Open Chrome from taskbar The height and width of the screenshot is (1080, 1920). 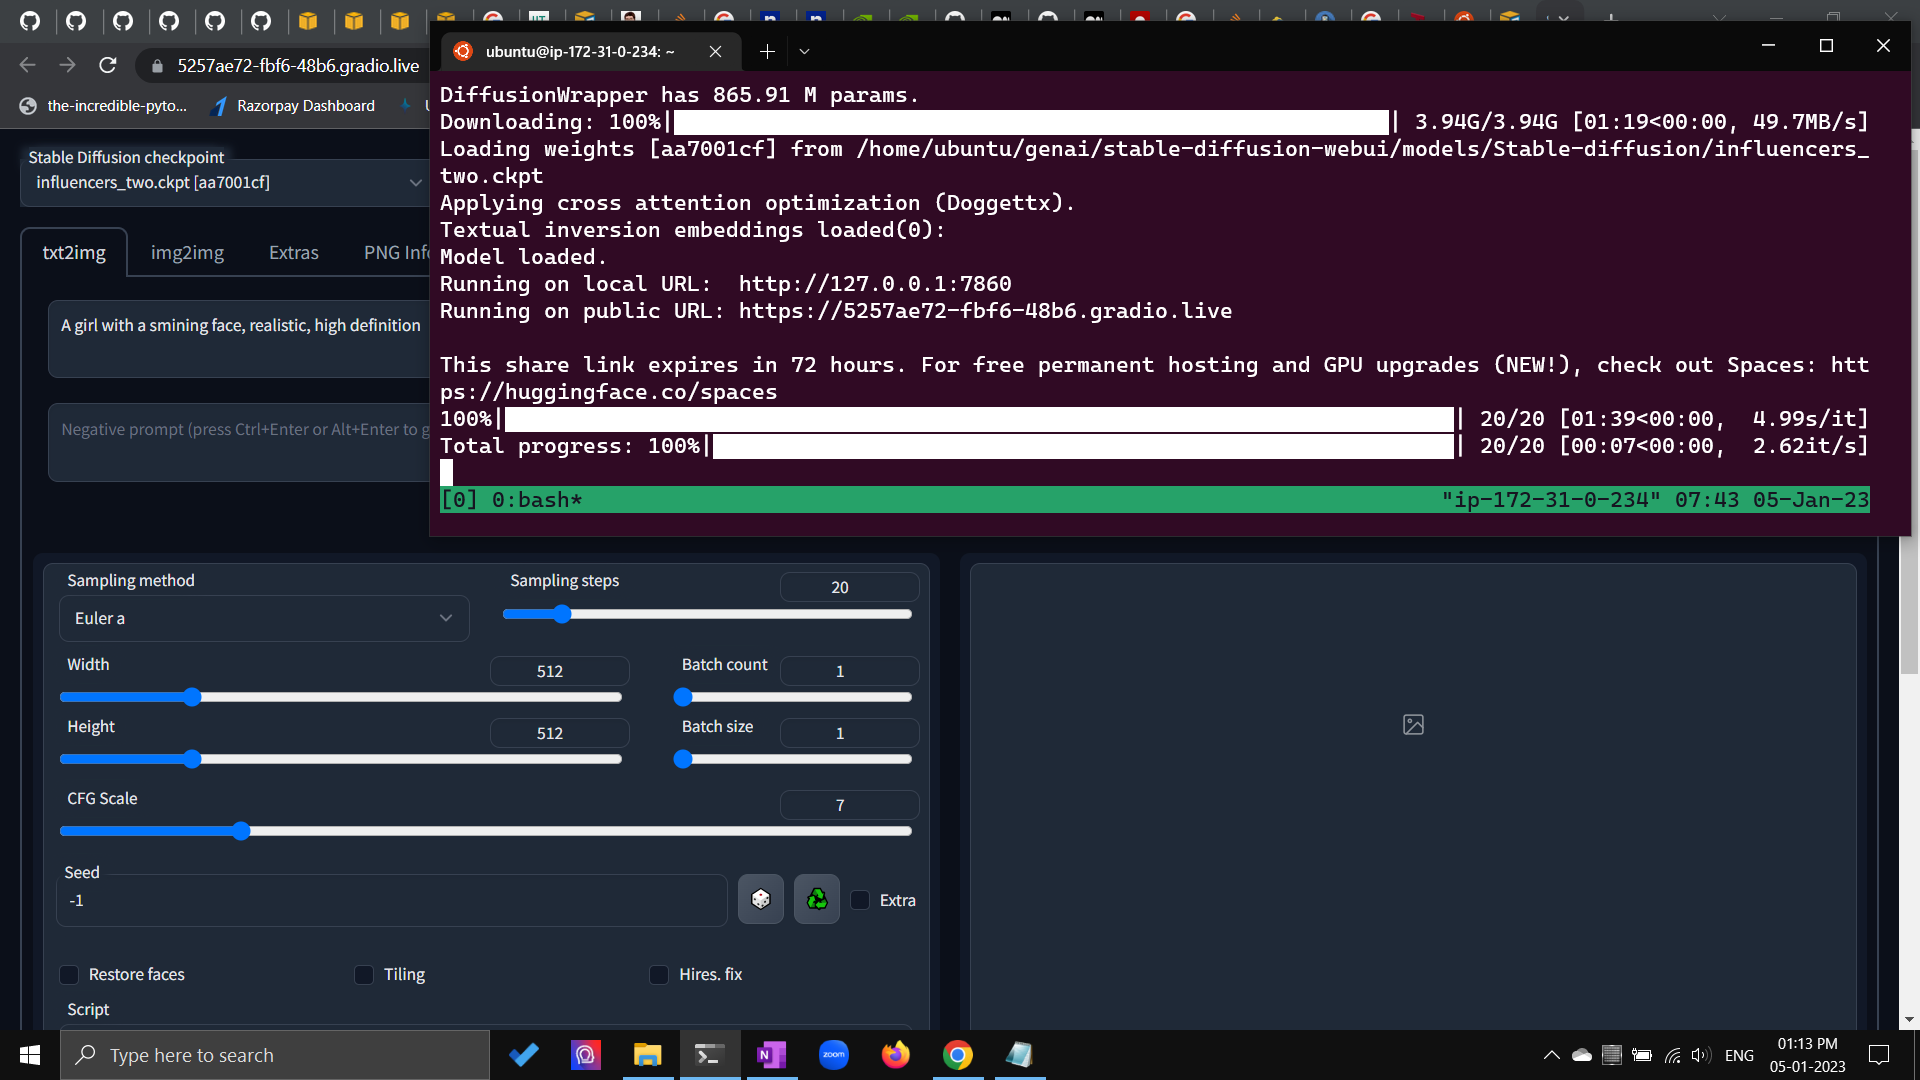(958, 1055)
